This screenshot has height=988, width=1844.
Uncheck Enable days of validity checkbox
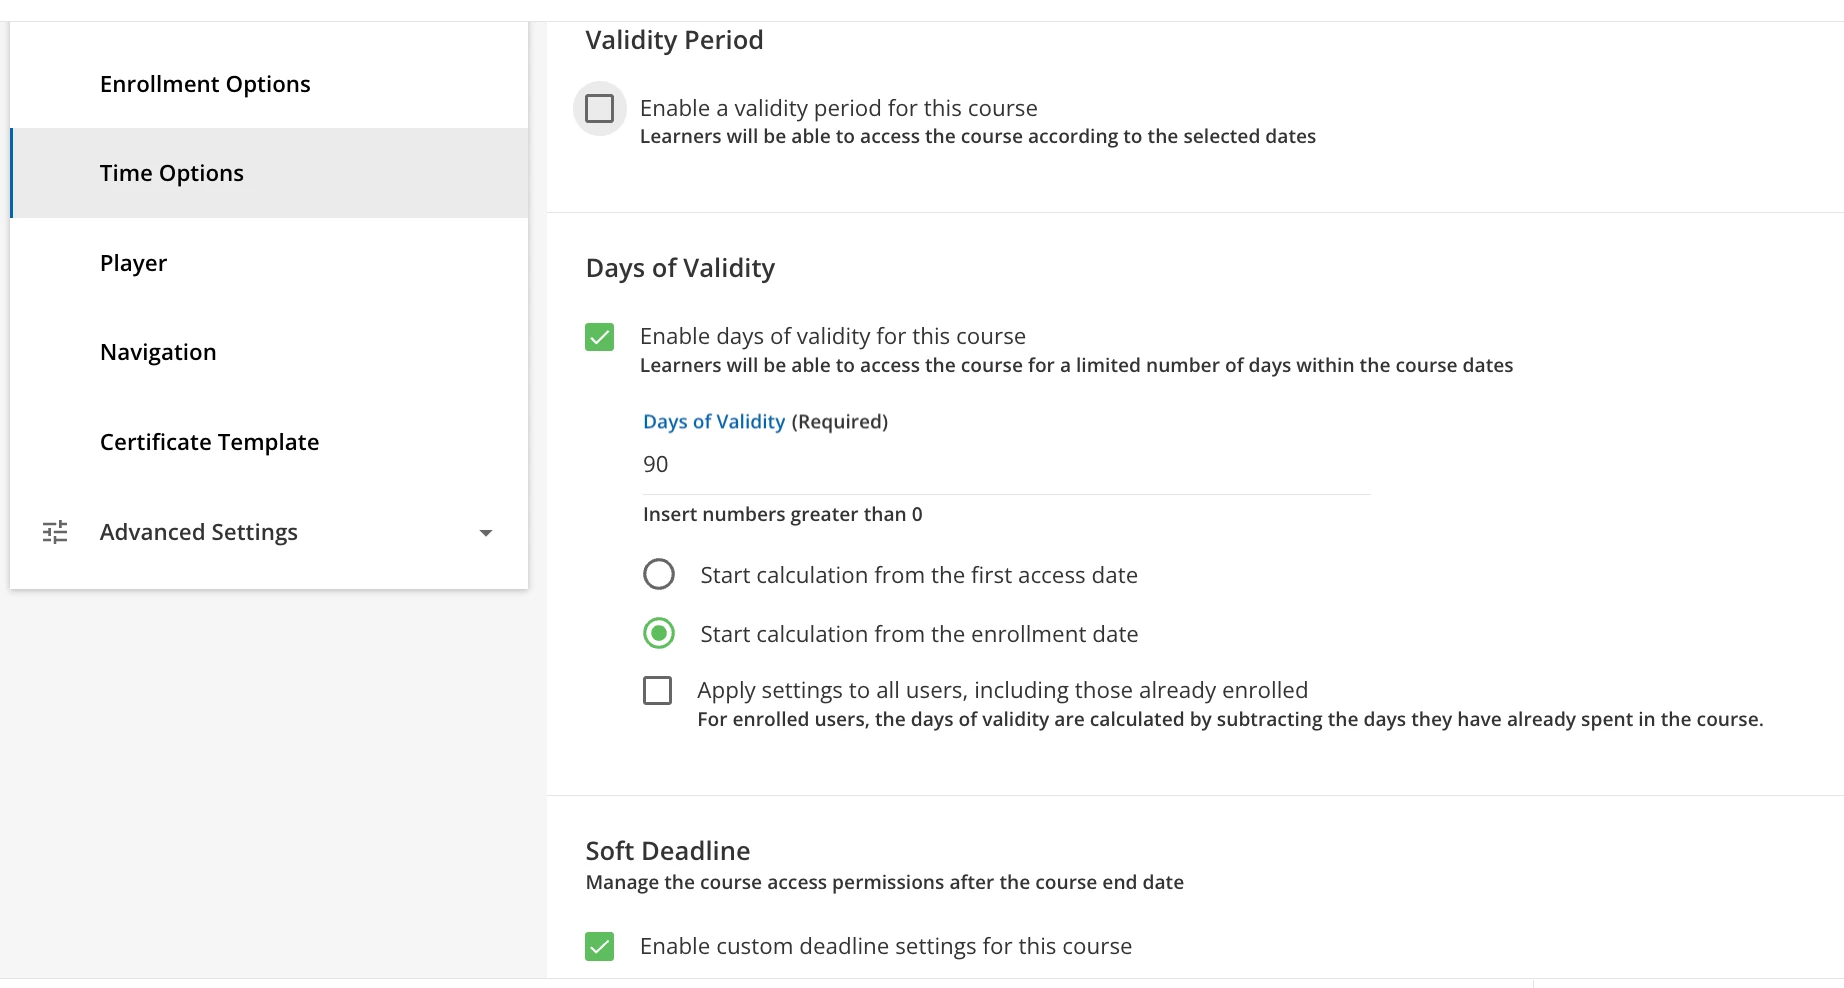point(599,337)
